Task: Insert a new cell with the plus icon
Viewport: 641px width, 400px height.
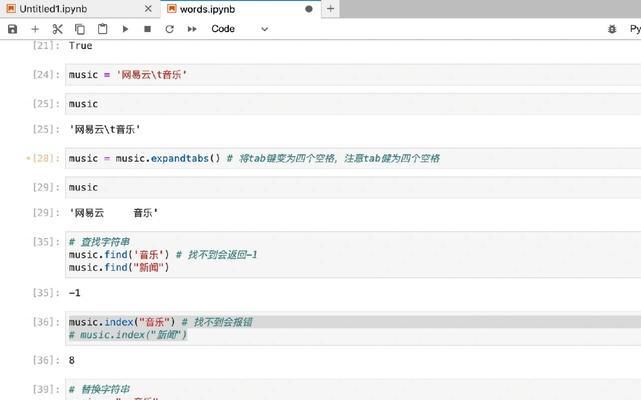Action: click(35, 29)
